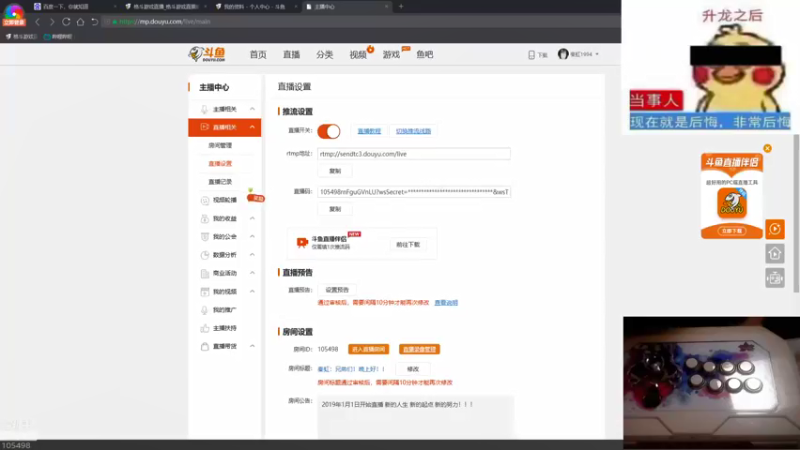This screenshot has width=800, height=450.
Task: Click the 斗鱼直播伴侣 camera icon in the card
Action: (x=302, y=243)
